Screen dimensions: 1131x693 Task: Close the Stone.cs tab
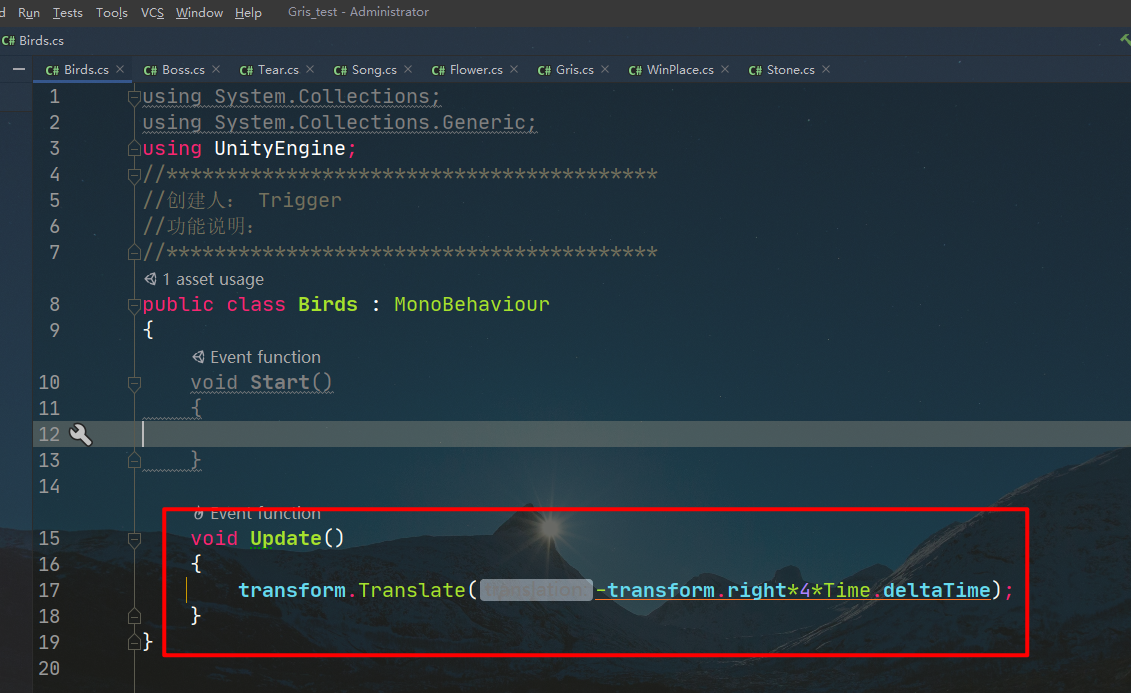point(825,69)
